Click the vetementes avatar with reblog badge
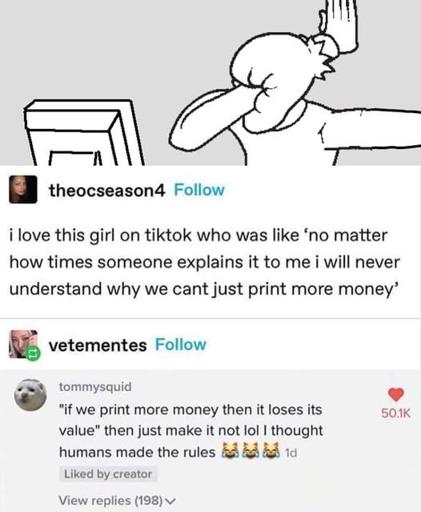 pos(24,344)
